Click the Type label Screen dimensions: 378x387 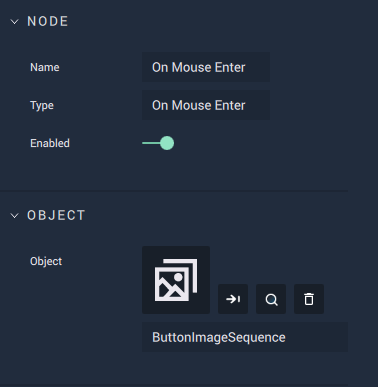42,106
